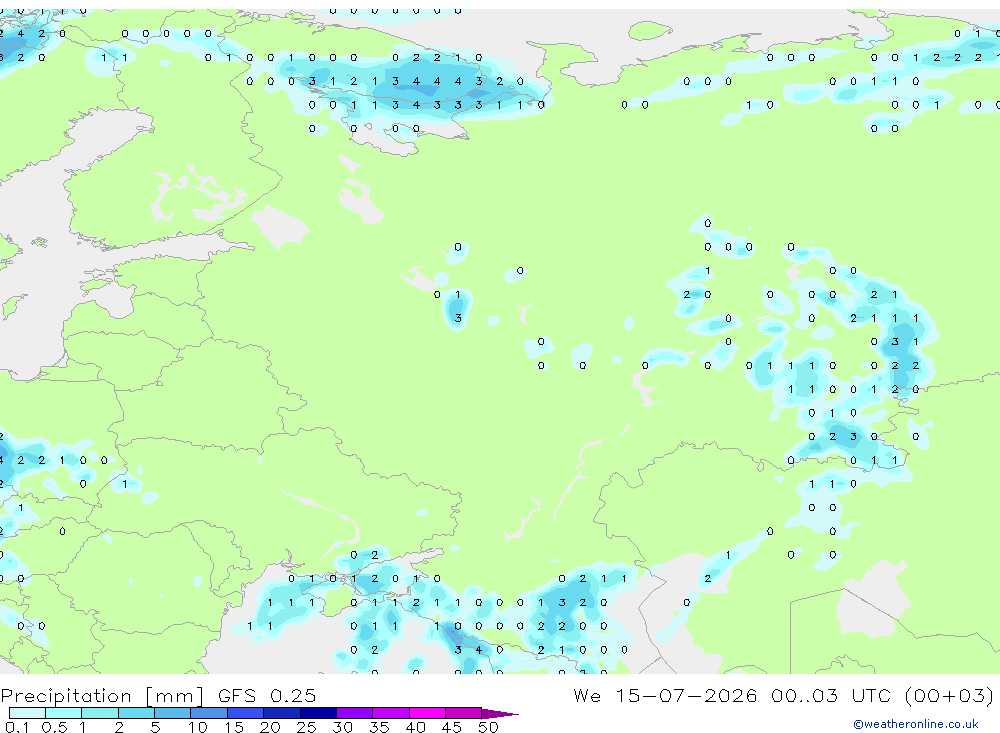Click the above-50 mm legend arrow tip
The height and width of the screenshot is (733, 1000).
pos(501,713)
